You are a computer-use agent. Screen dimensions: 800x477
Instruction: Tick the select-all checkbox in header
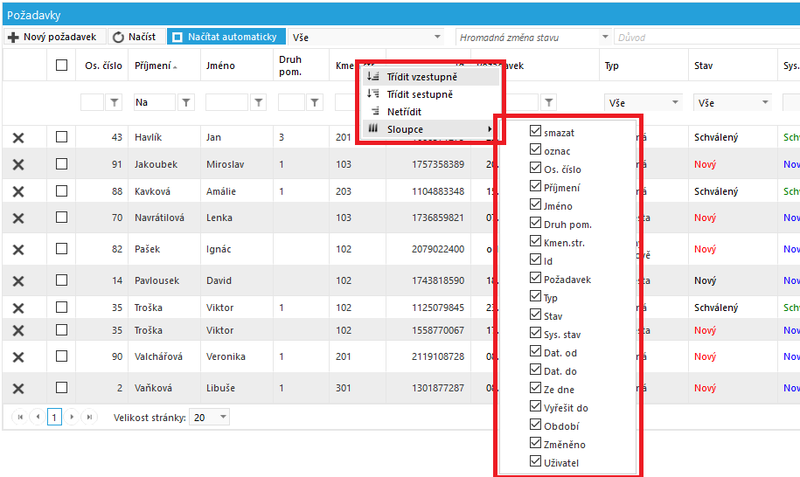61,65
